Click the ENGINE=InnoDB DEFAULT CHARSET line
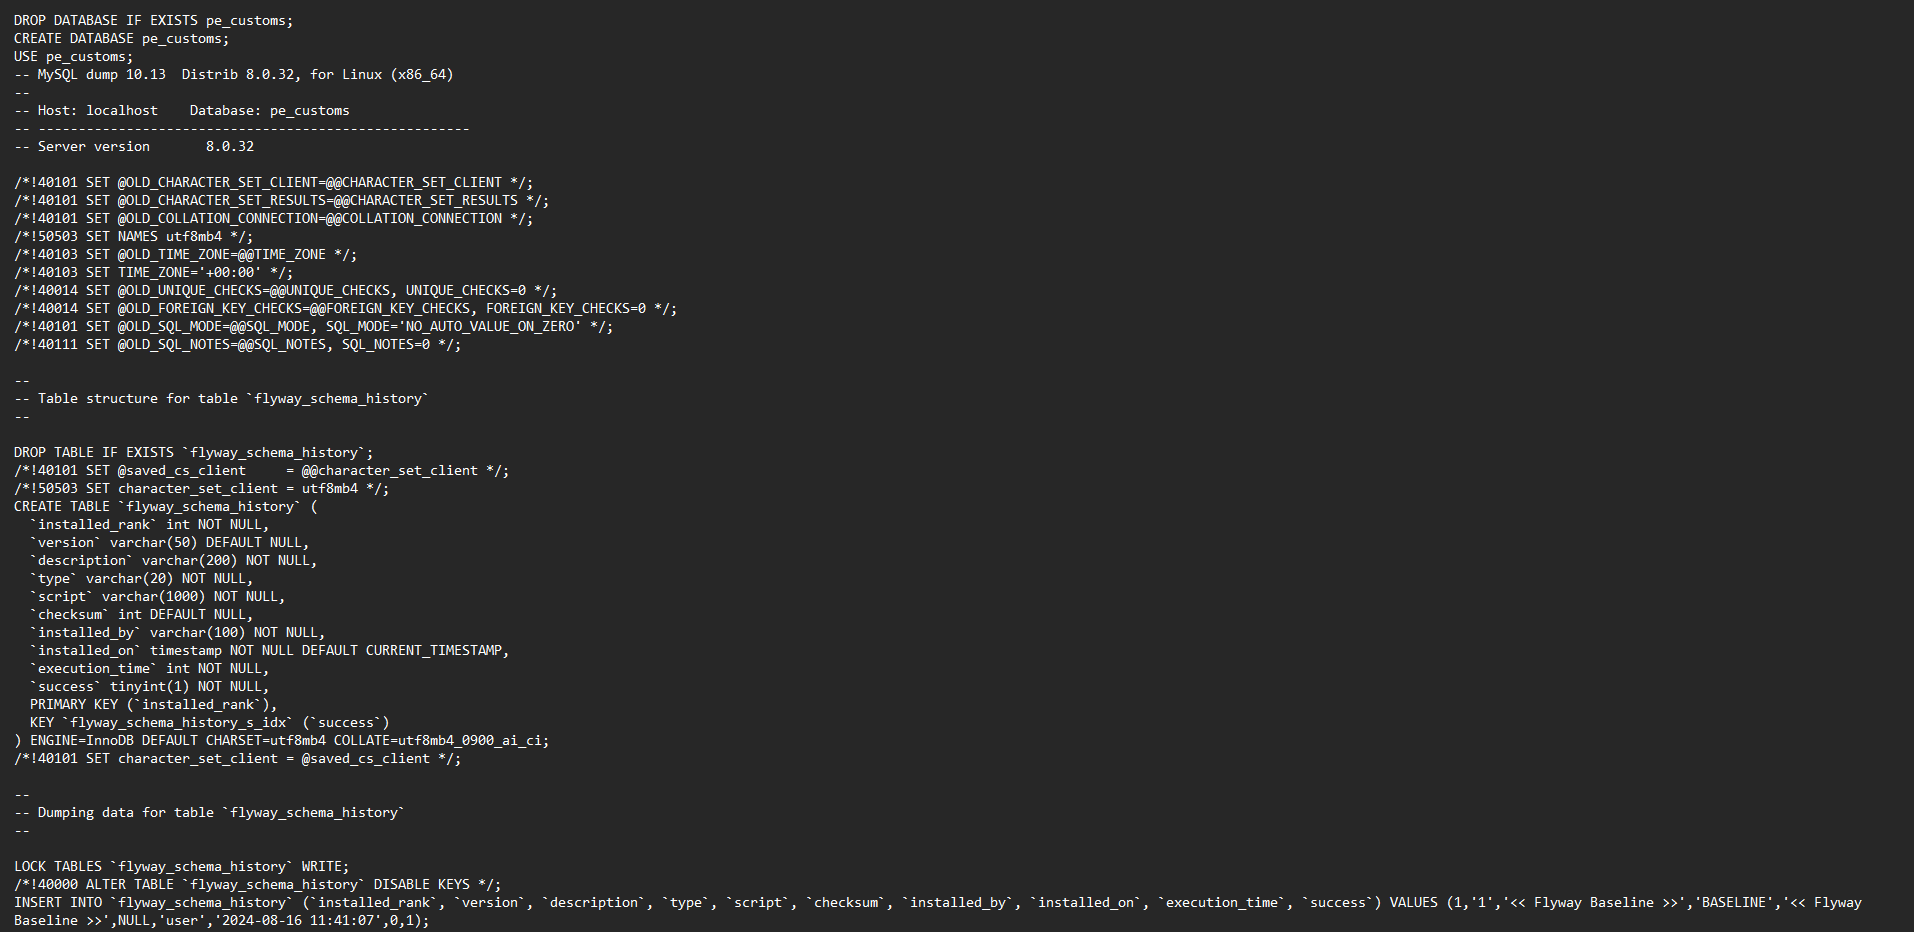The width and height of the screenshot is (1914, 932). [282, 740]
